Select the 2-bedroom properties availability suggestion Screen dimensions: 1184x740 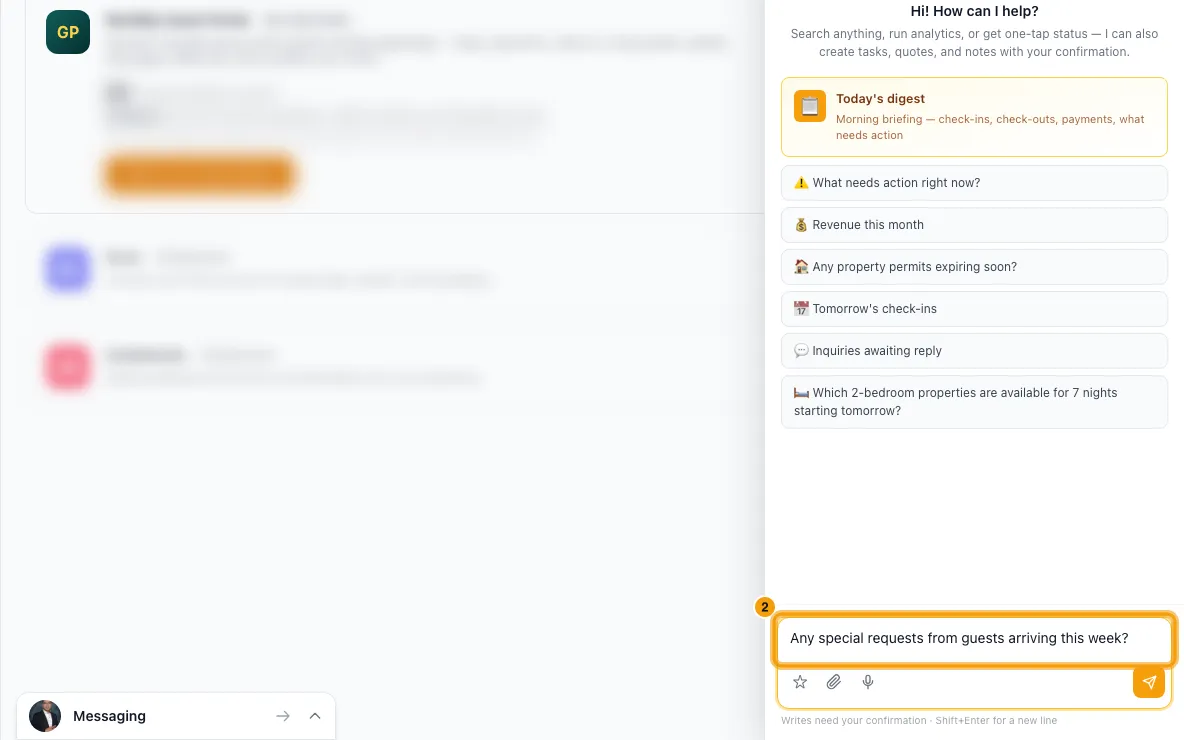coord(974,402)
